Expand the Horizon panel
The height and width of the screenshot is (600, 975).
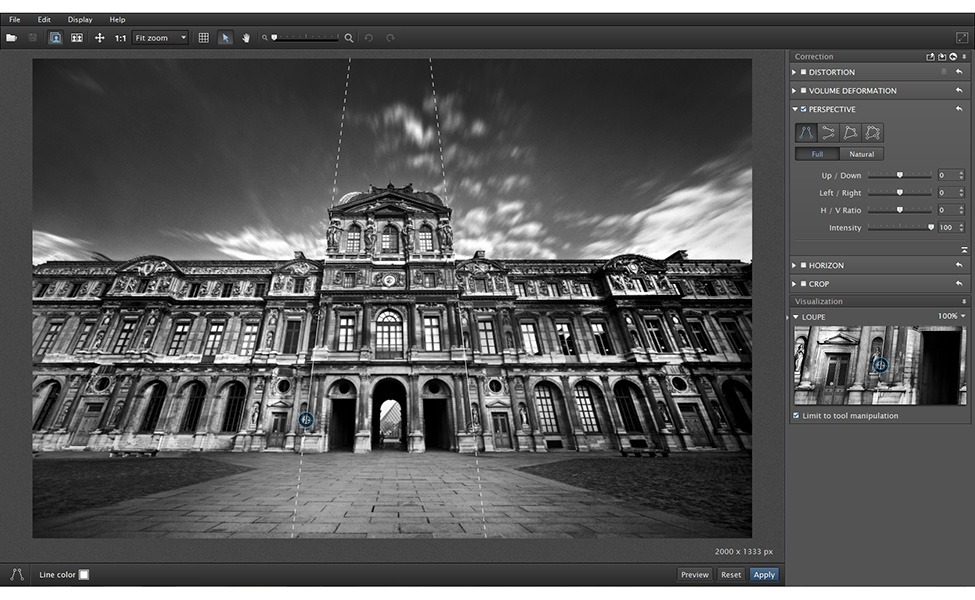click(x=794, y=266)
